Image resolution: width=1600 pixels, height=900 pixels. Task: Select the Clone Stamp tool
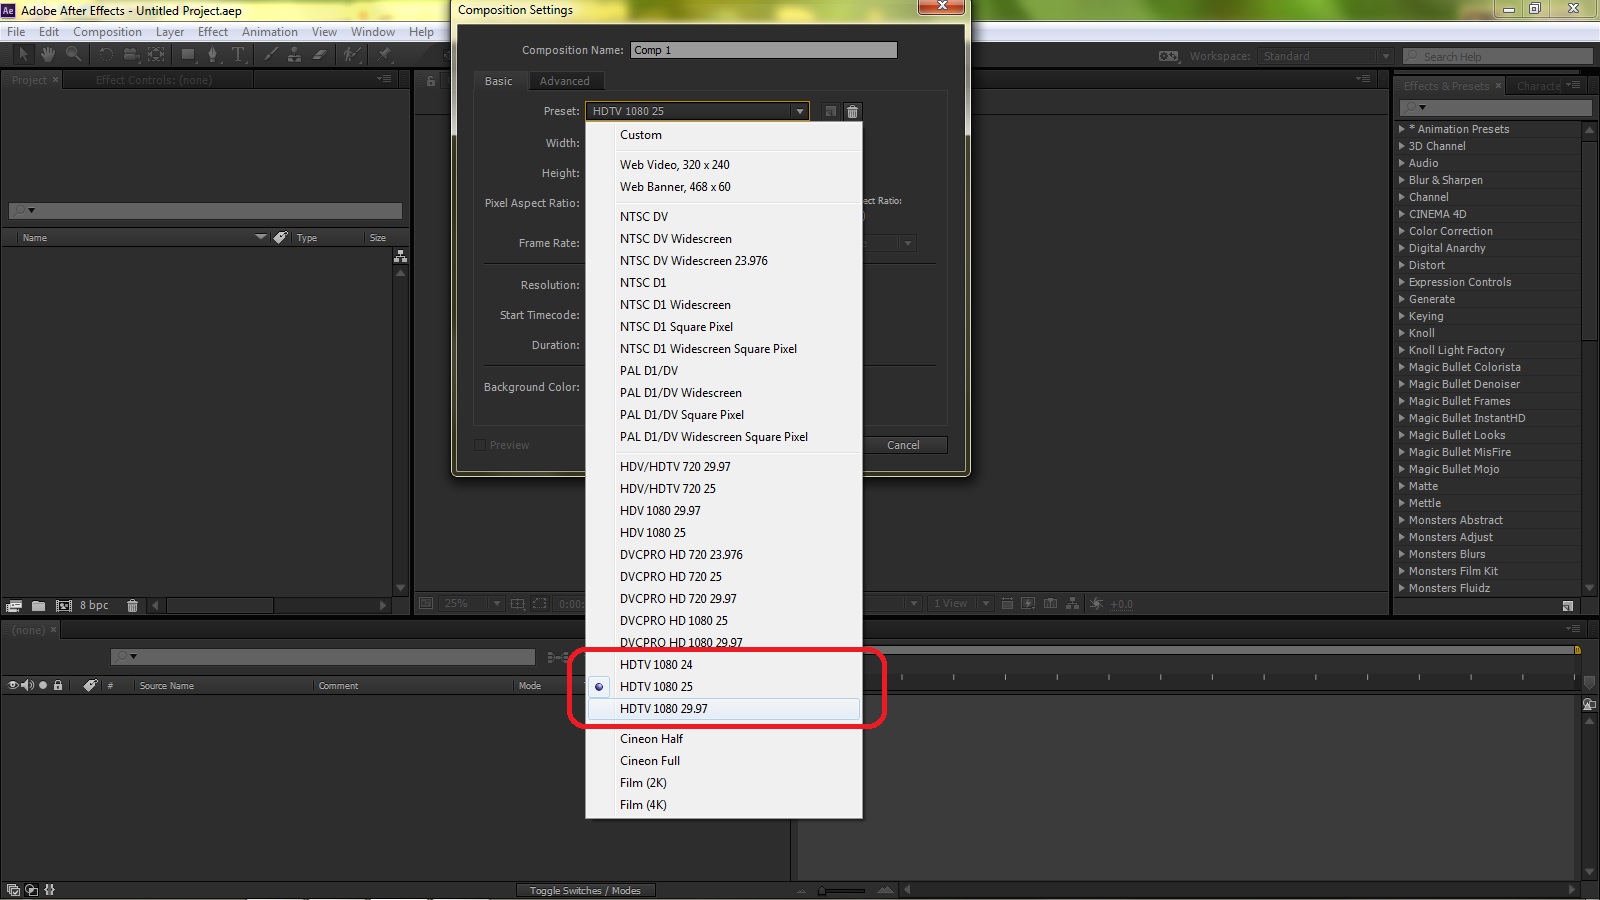(294, 55)
